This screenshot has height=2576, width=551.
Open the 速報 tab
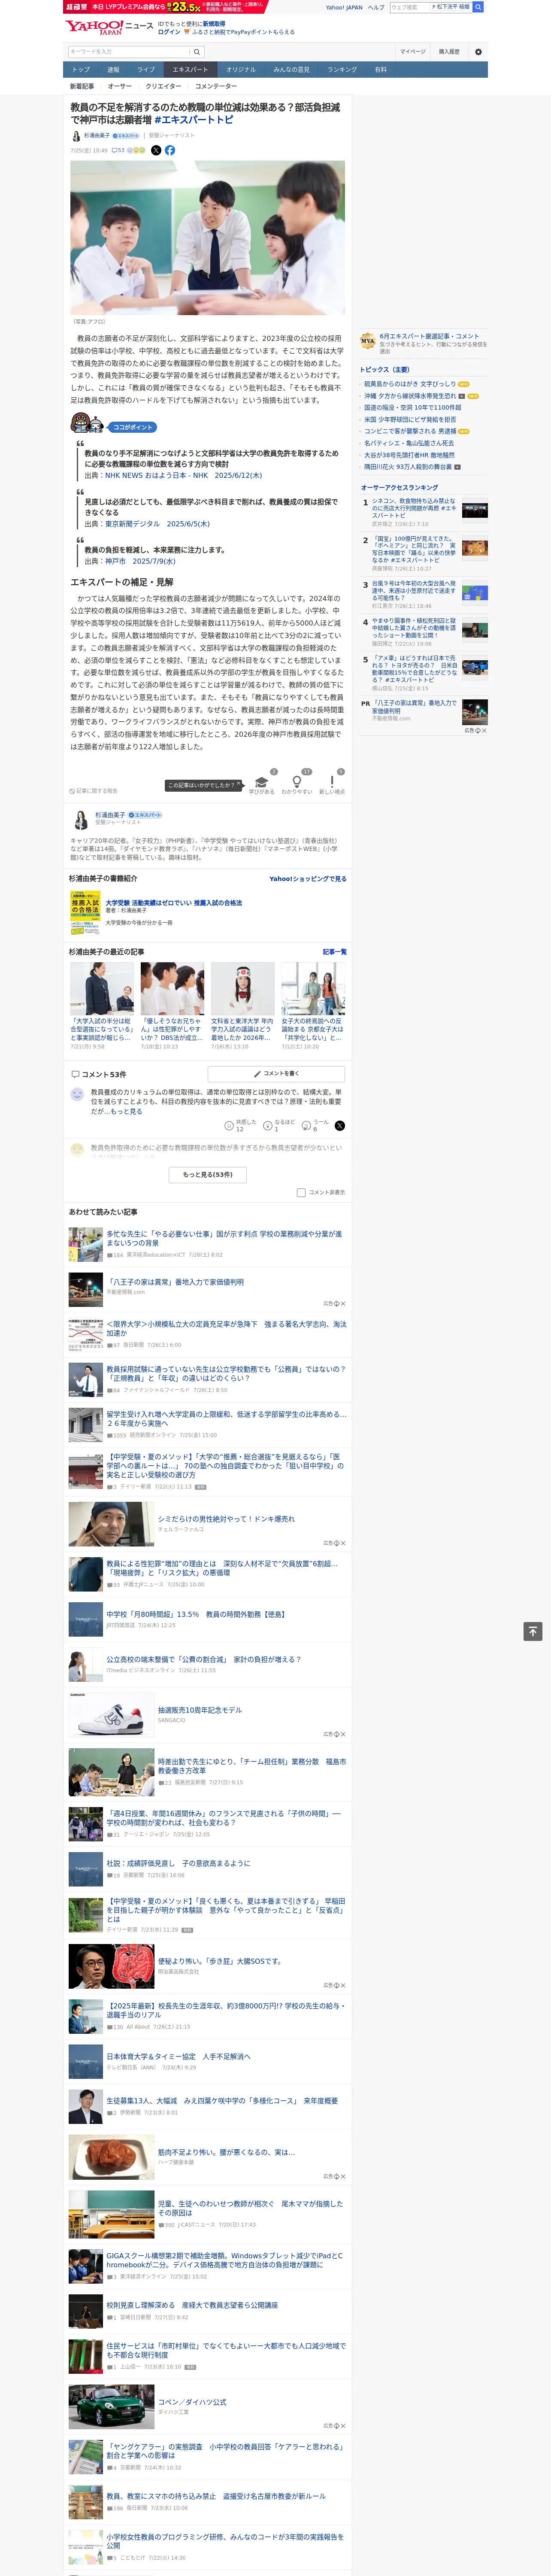pyautogui.click(x=113, y=70)
